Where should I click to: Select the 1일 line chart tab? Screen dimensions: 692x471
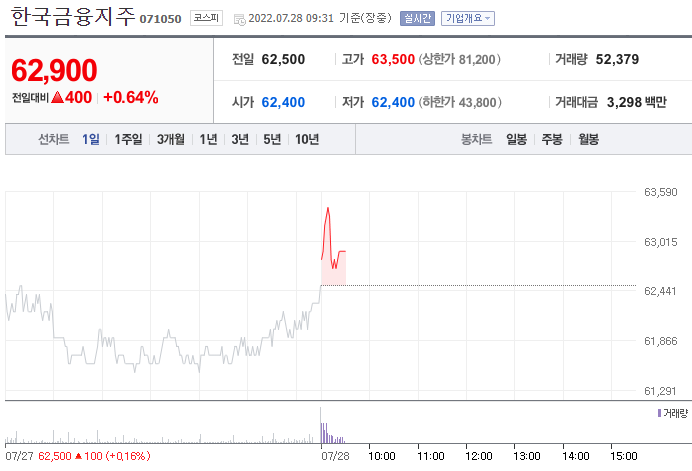point(91,139)
